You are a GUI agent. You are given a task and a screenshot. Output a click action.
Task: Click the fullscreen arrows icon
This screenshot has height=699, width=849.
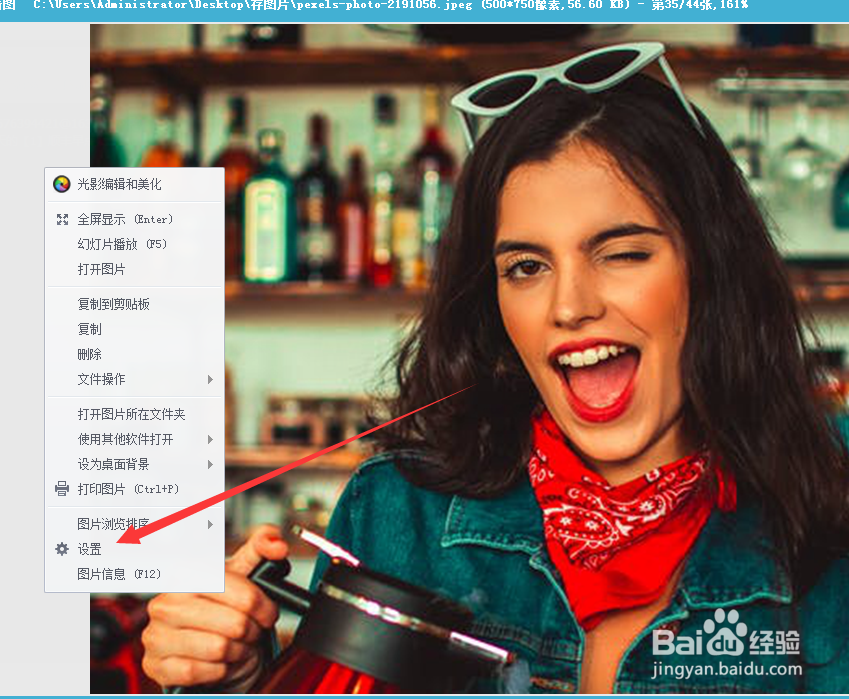(62, 219)
